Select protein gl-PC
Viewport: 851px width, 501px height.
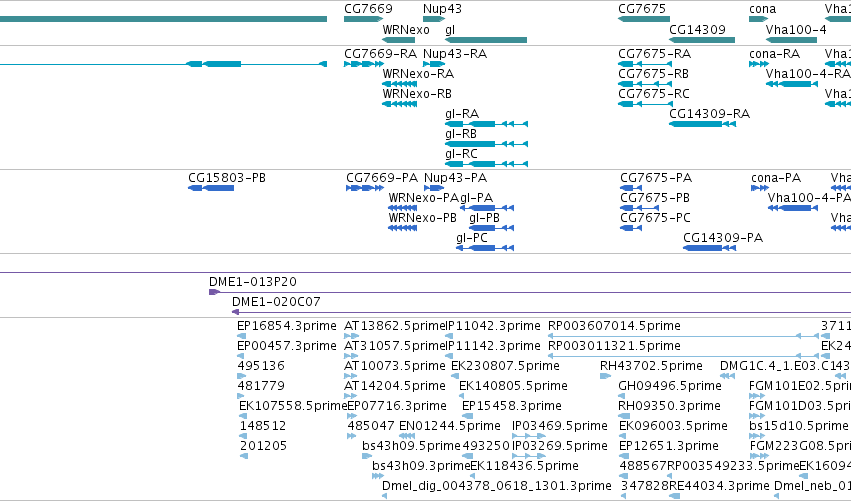point(485,249)
